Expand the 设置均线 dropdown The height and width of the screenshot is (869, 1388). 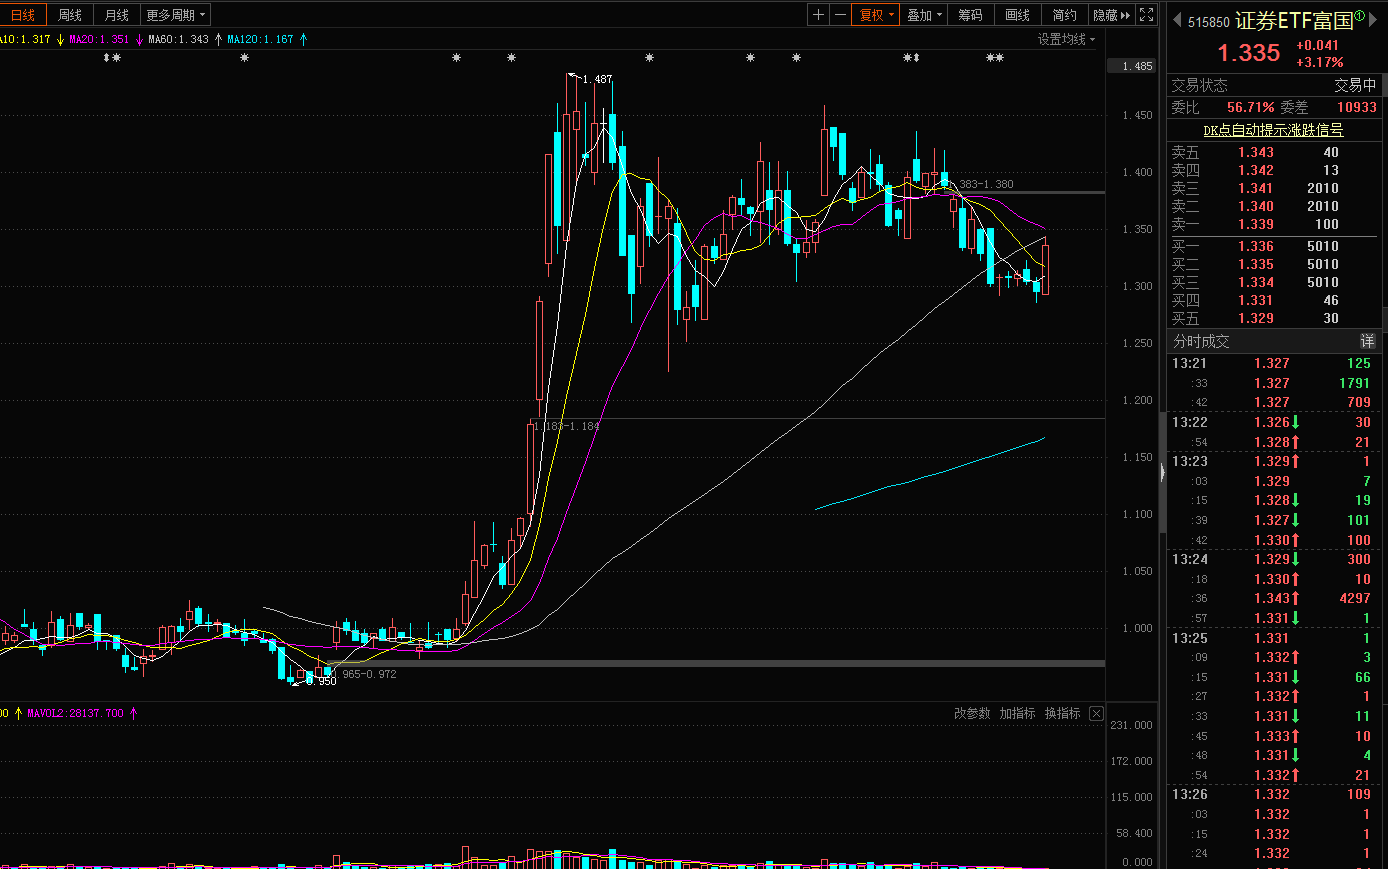point(1066,39)
